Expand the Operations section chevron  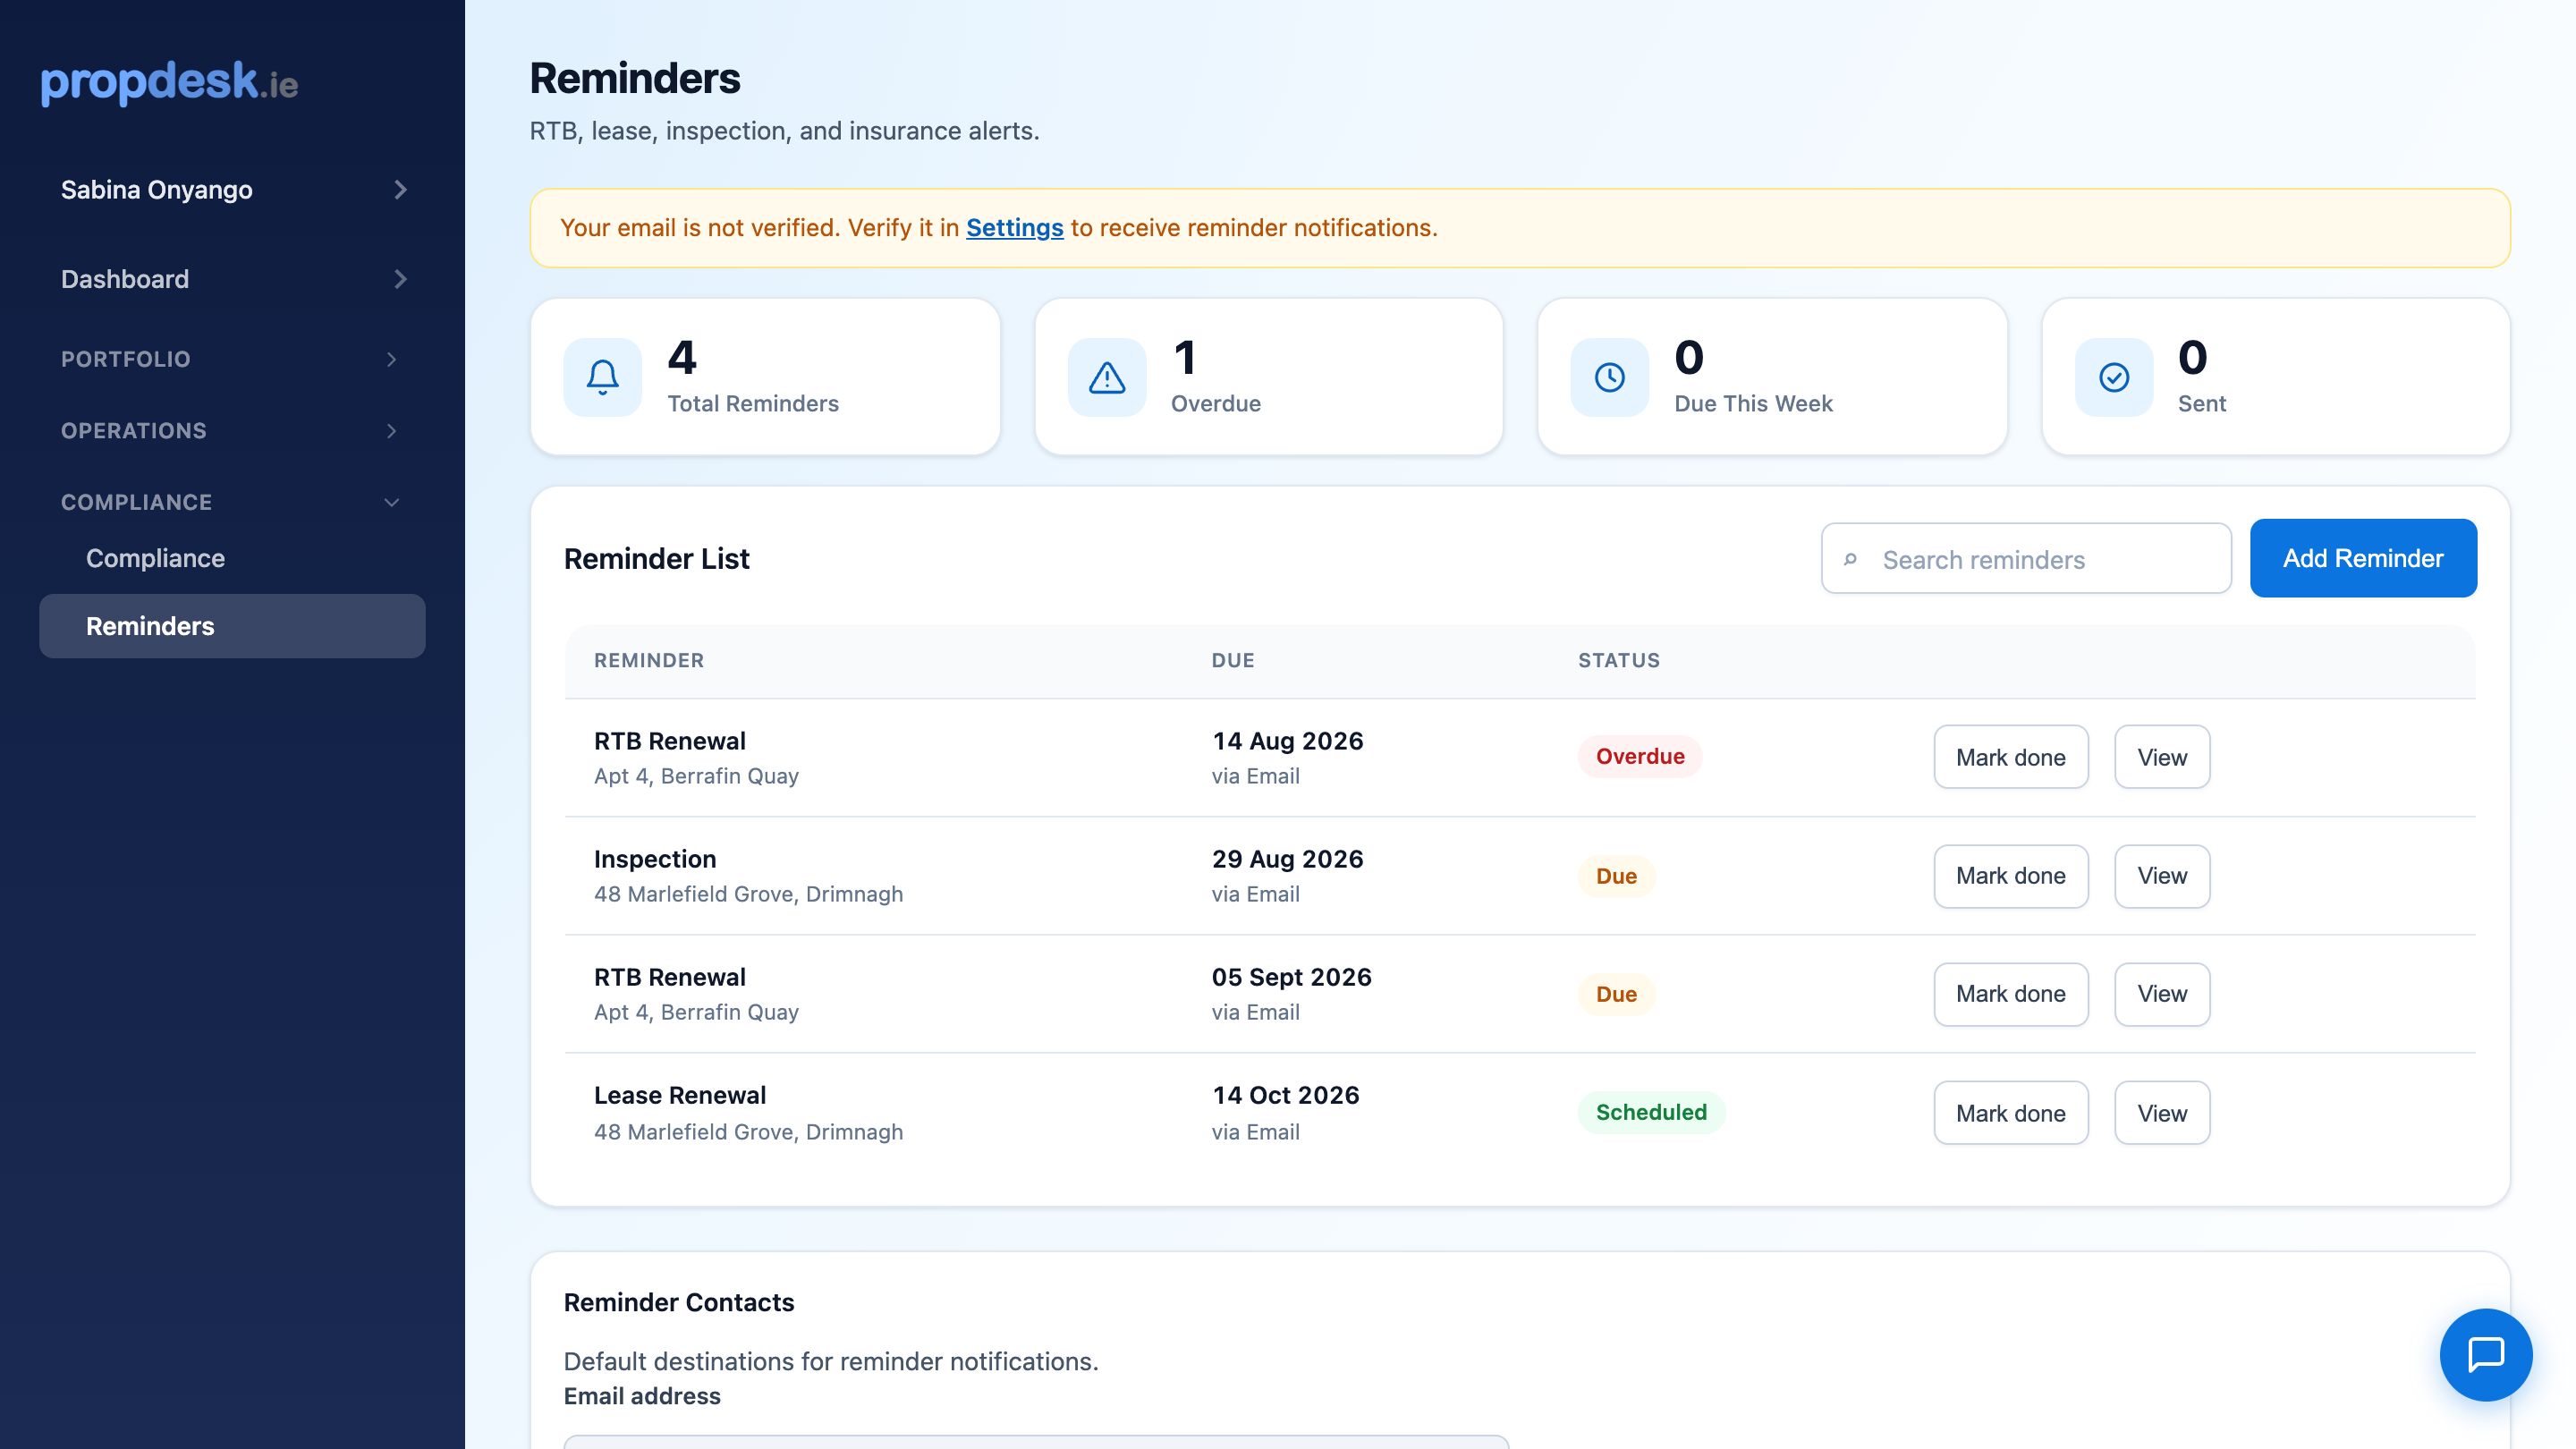point(392,431)
